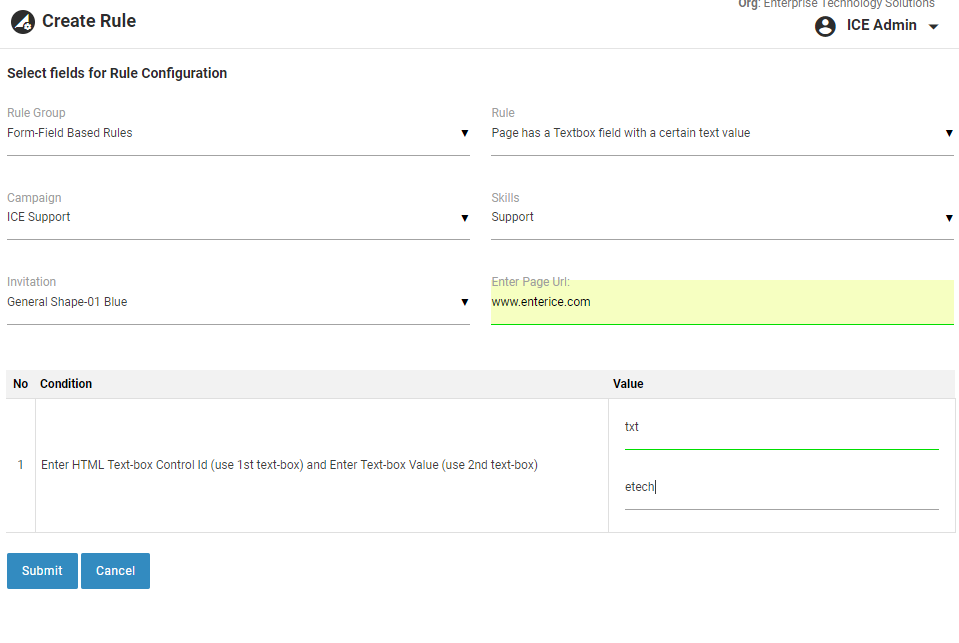Focus the Enter Page Url field

[x=721, y=302]
